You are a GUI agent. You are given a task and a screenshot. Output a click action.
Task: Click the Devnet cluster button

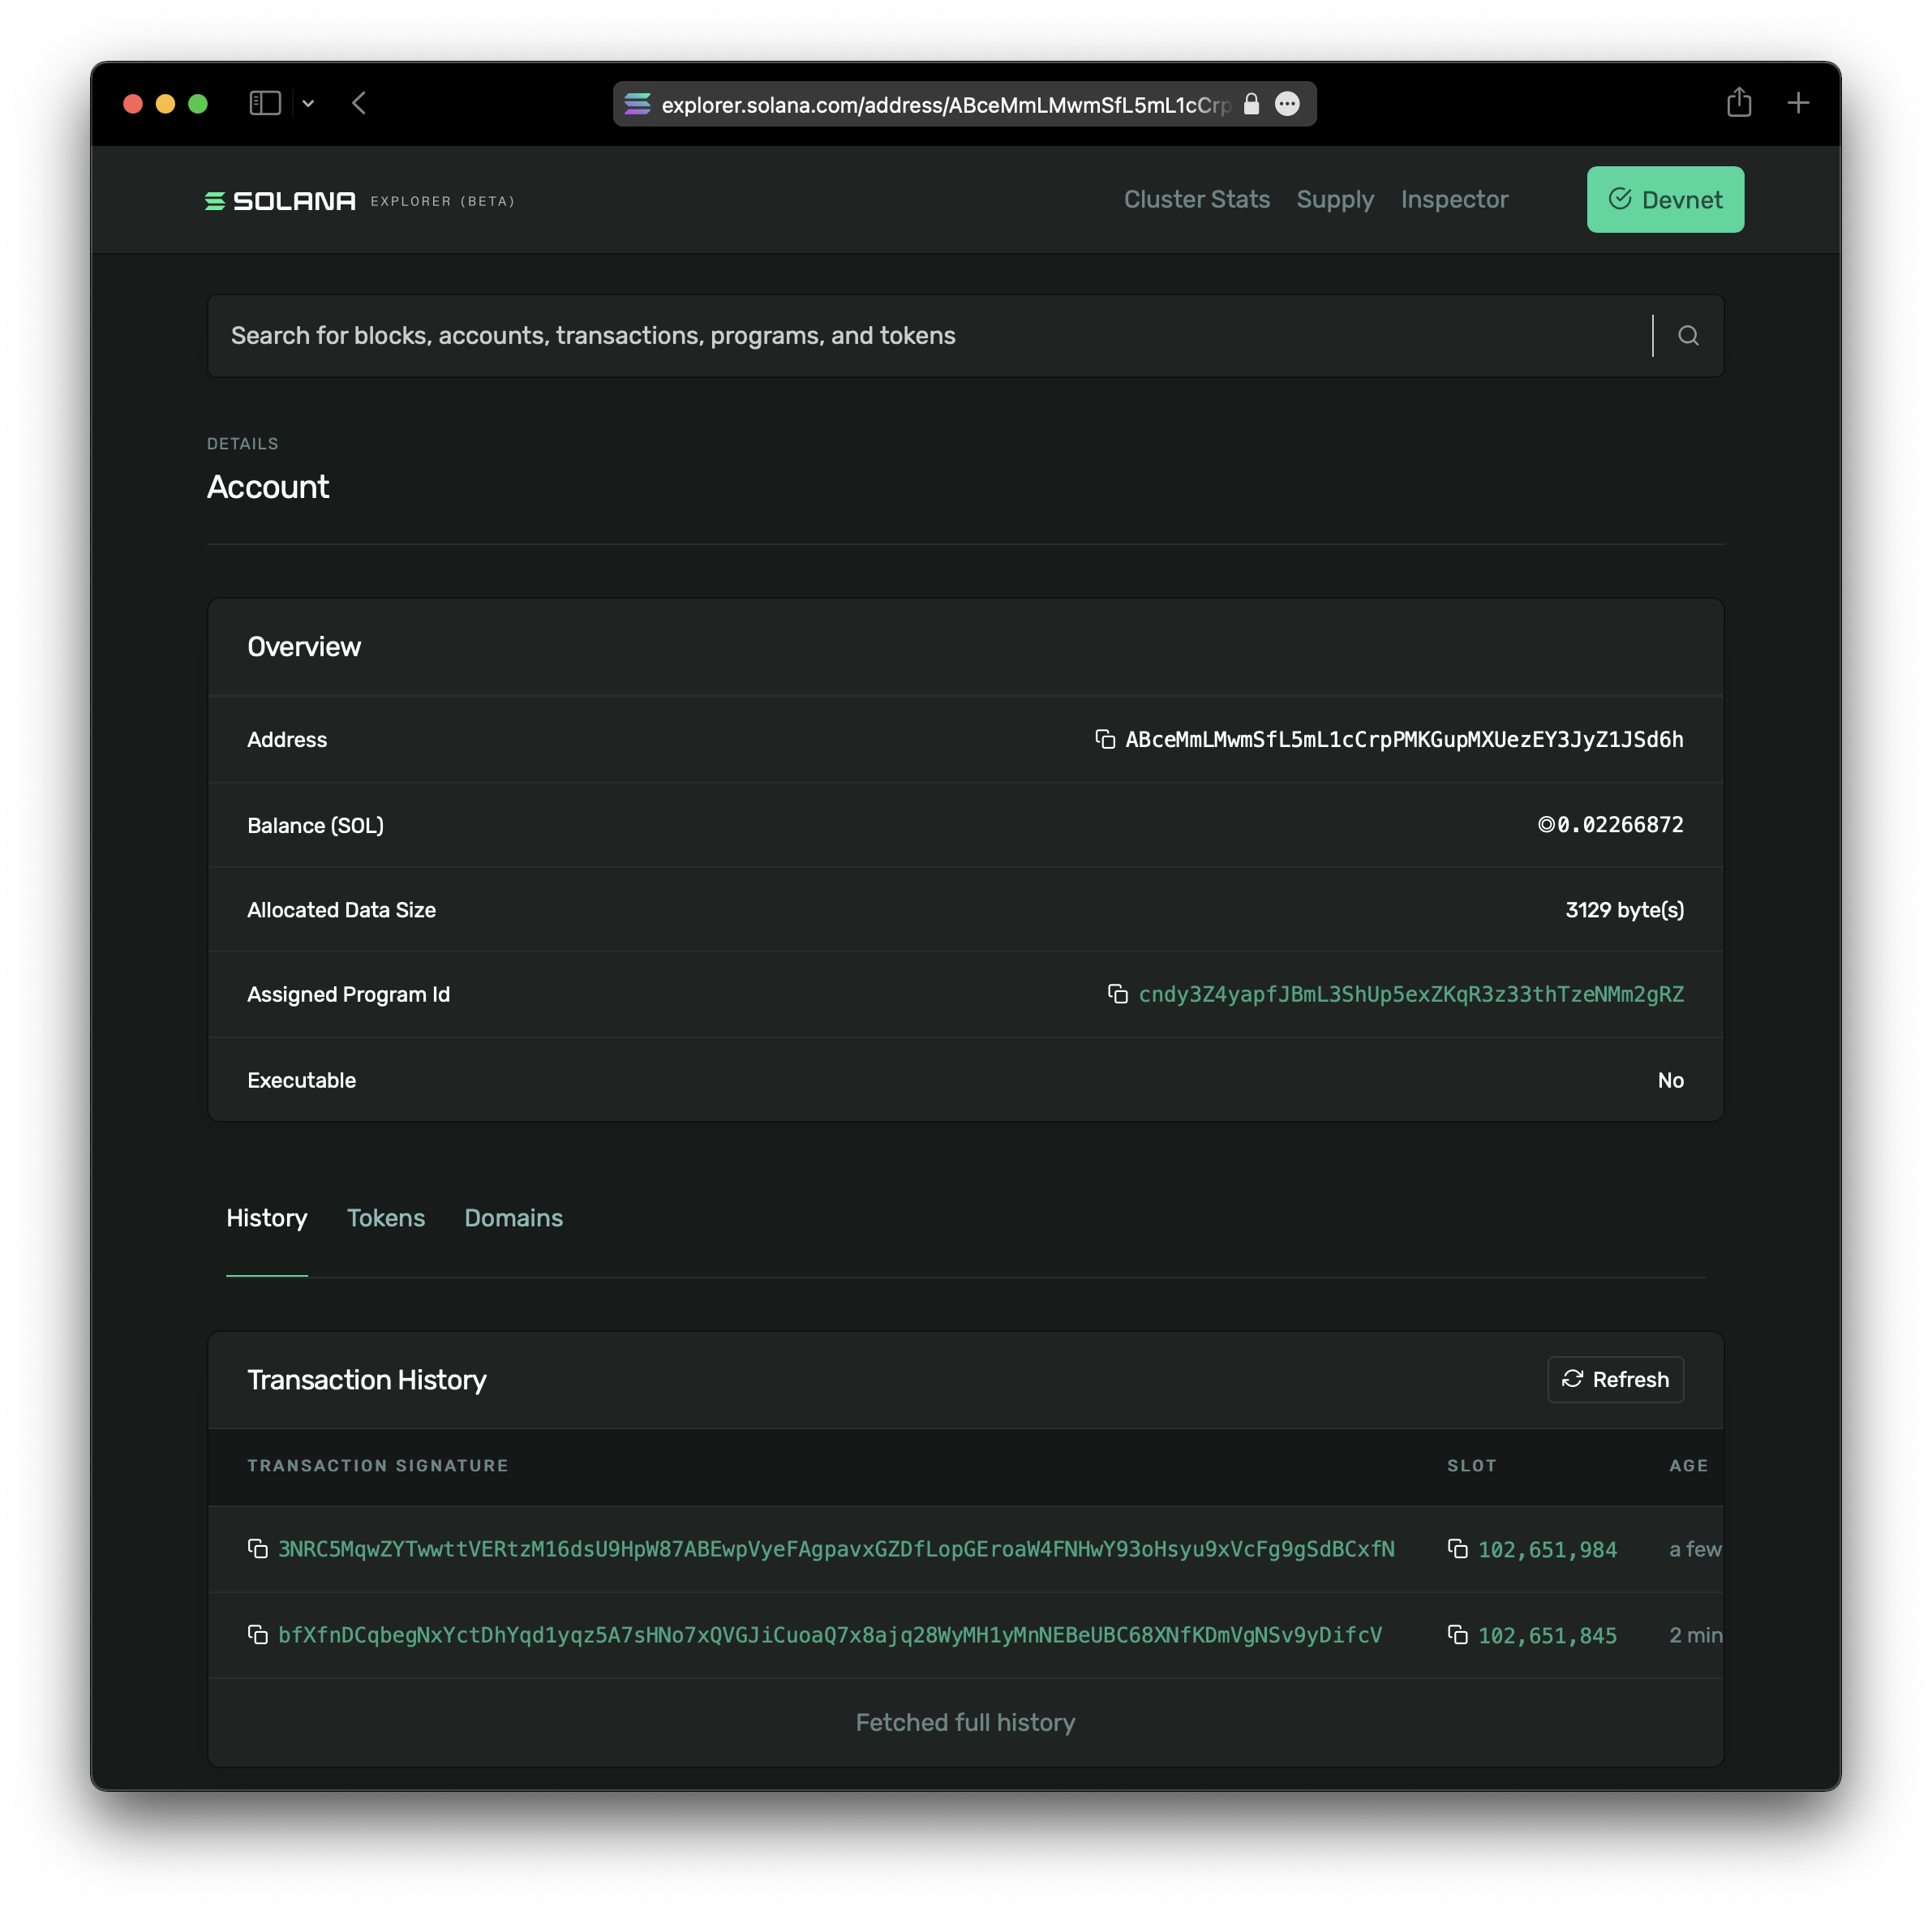pos(1665,199)
